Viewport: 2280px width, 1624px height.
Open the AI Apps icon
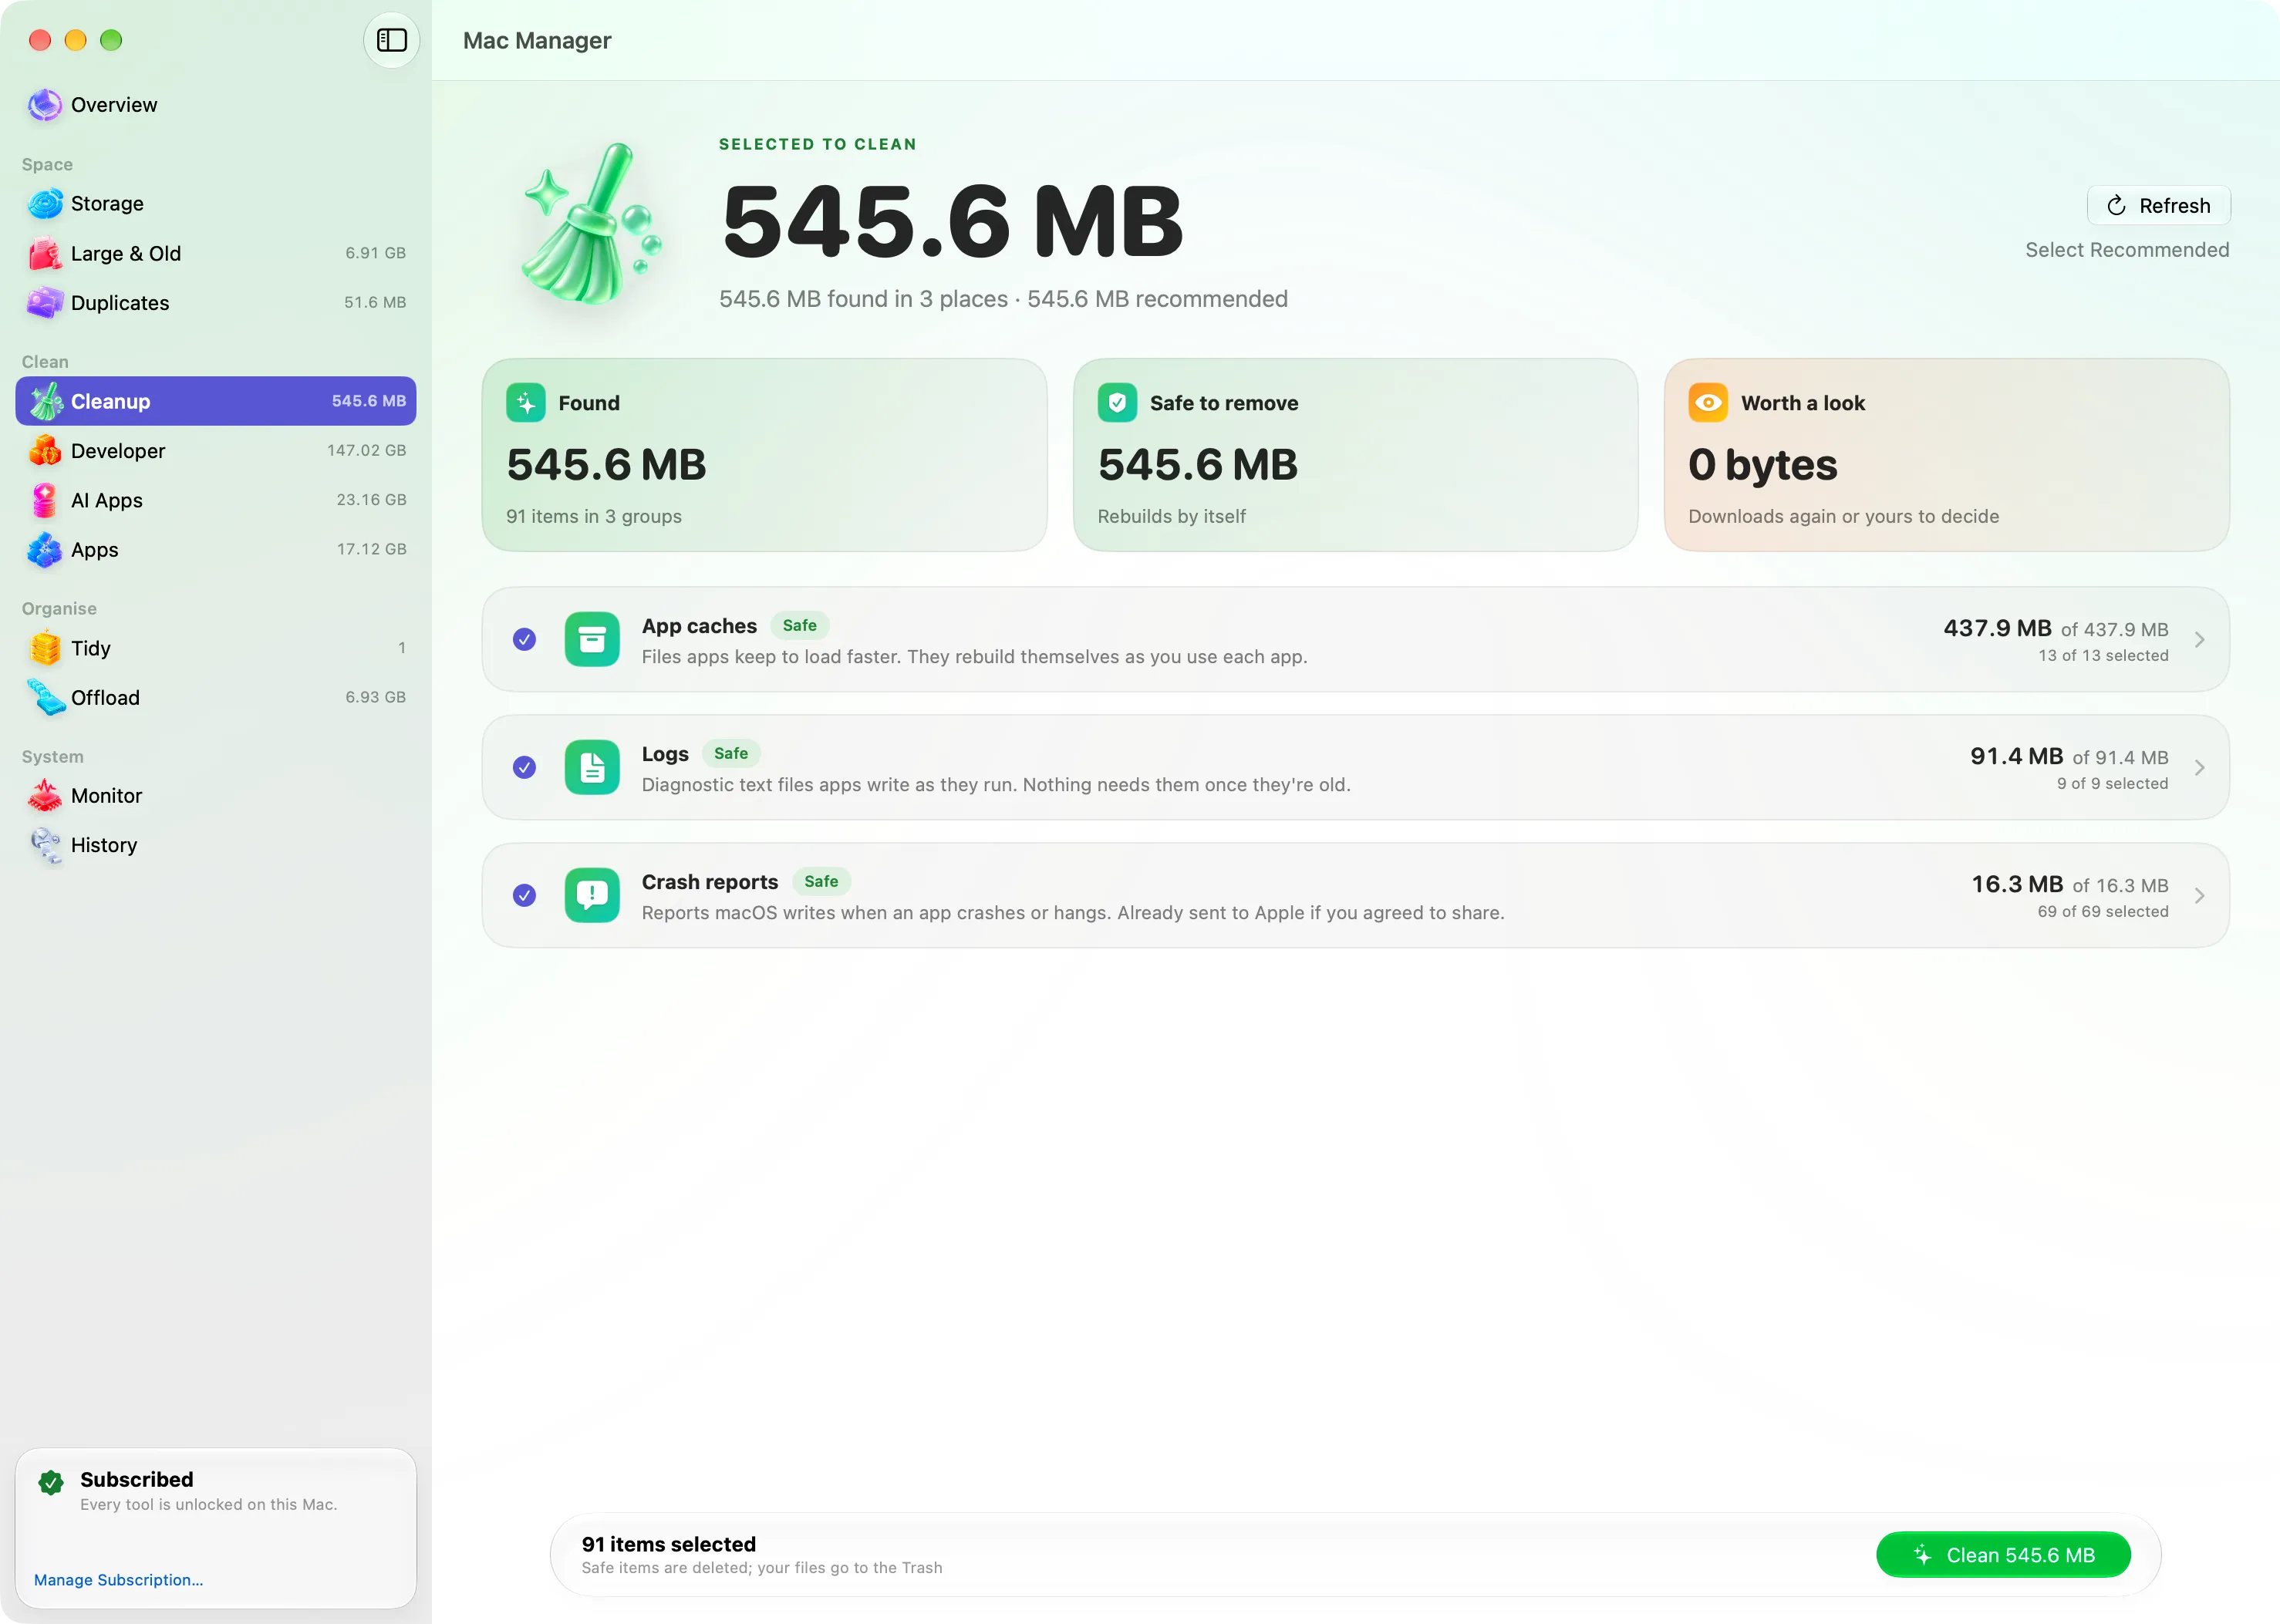point(45,501)
